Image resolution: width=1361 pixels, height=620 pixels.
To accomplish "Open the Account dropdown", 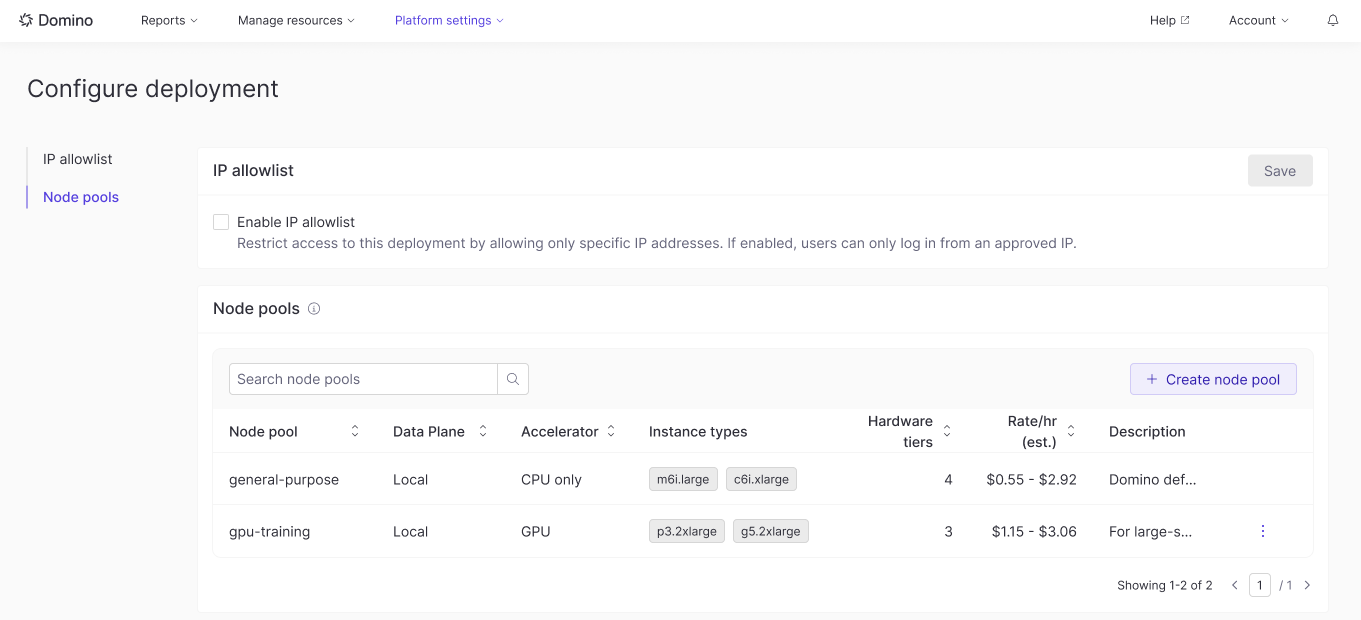I will tap(1258, 20).
